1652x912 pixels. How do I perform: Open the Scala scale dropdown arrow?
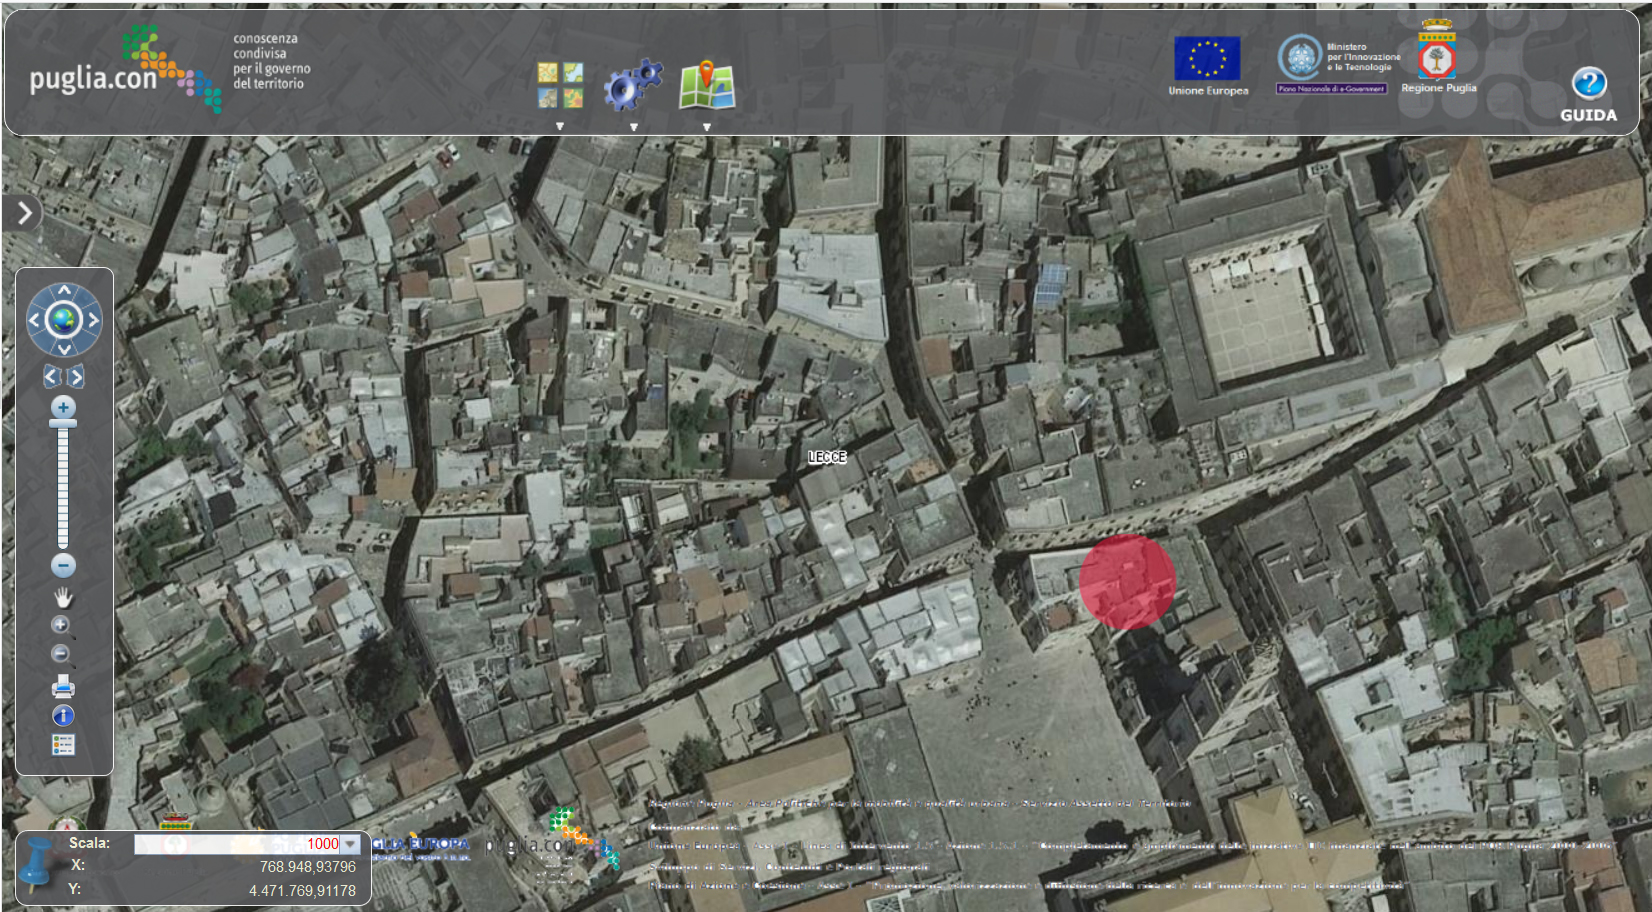point(350,844)
